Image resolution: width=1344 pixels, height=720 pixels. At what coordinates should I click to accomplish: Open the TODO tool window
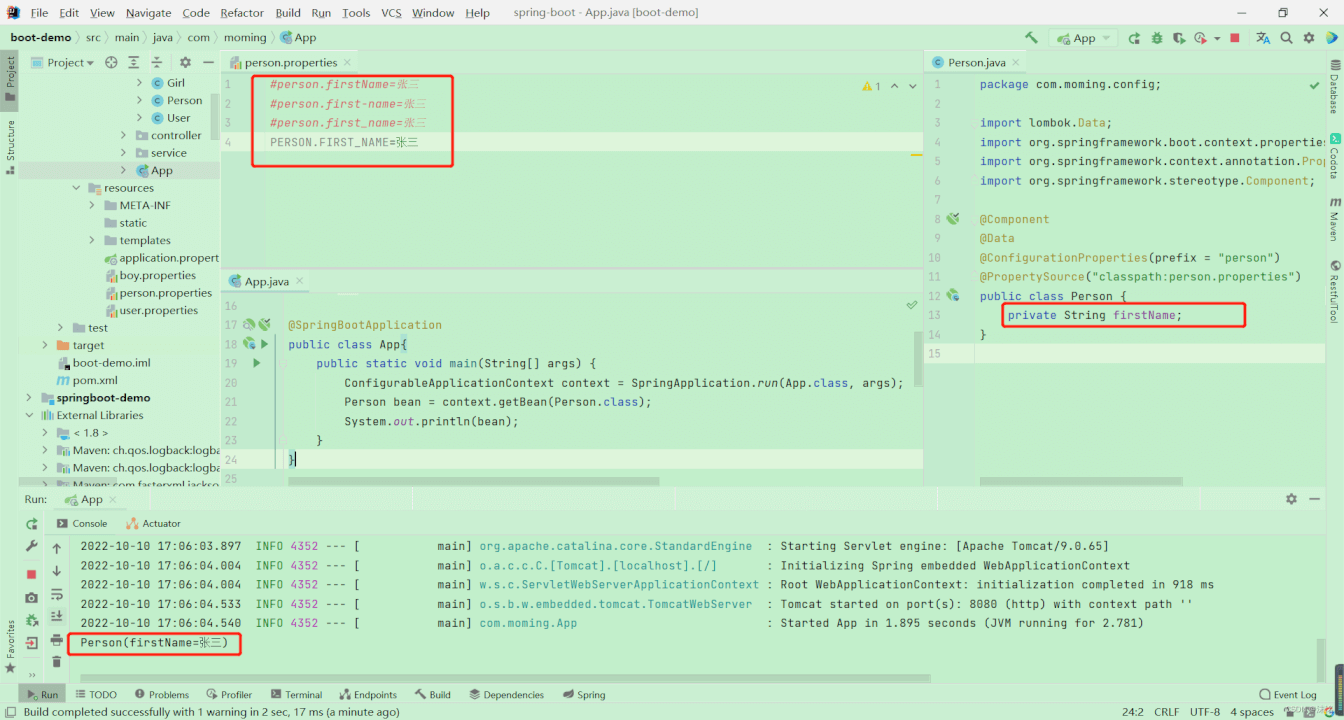pos(96,695)
